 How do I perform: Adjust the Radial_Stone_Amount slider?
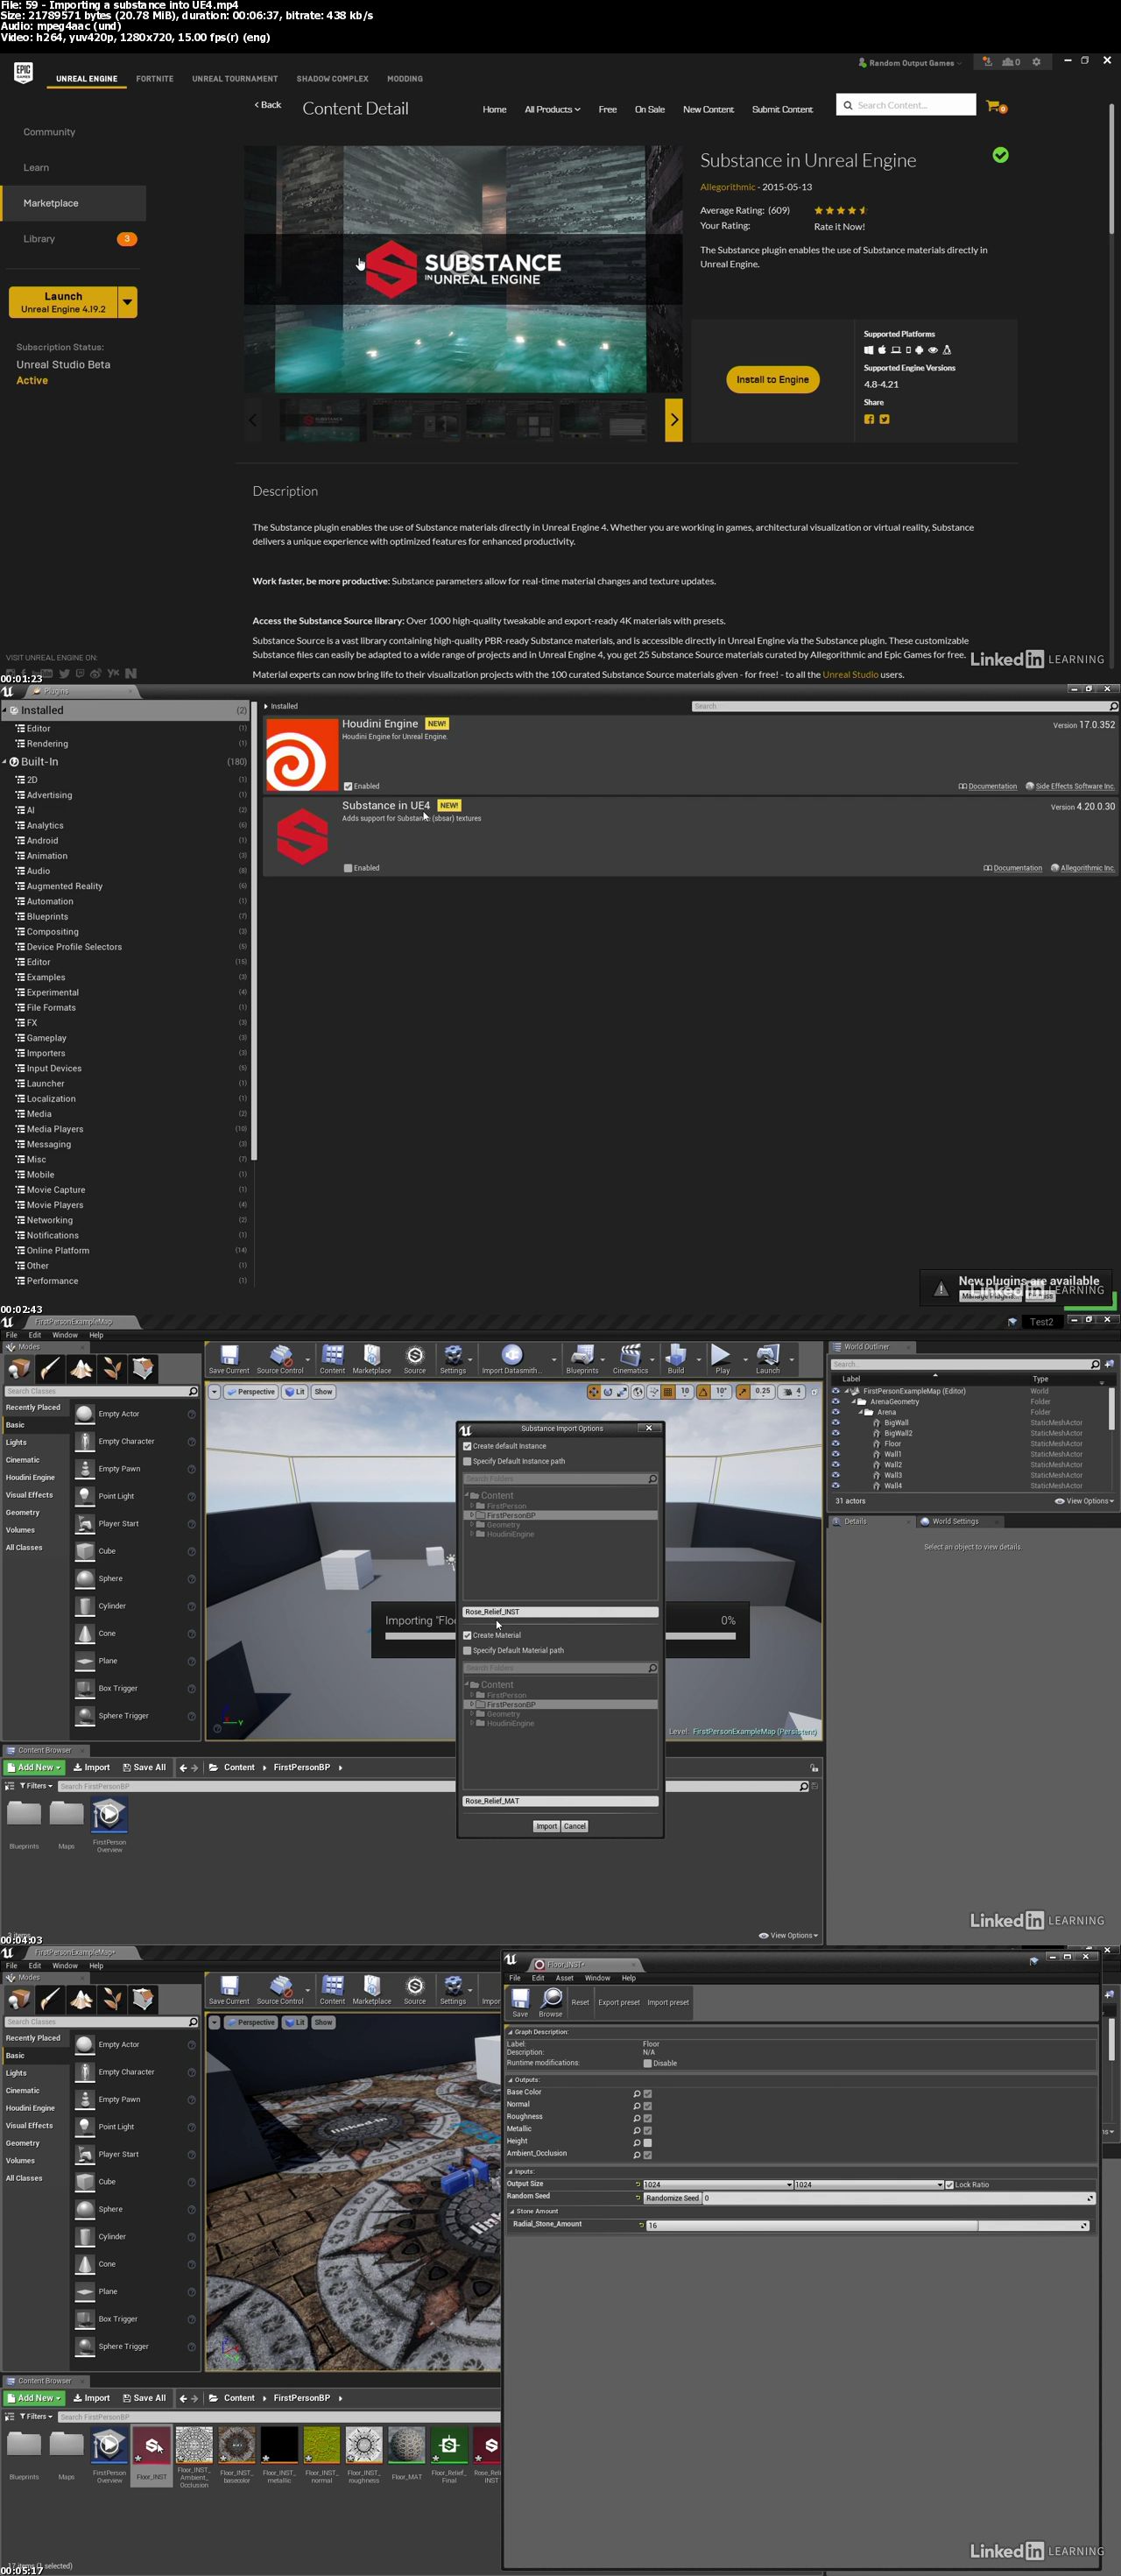tap(866, 2225)
